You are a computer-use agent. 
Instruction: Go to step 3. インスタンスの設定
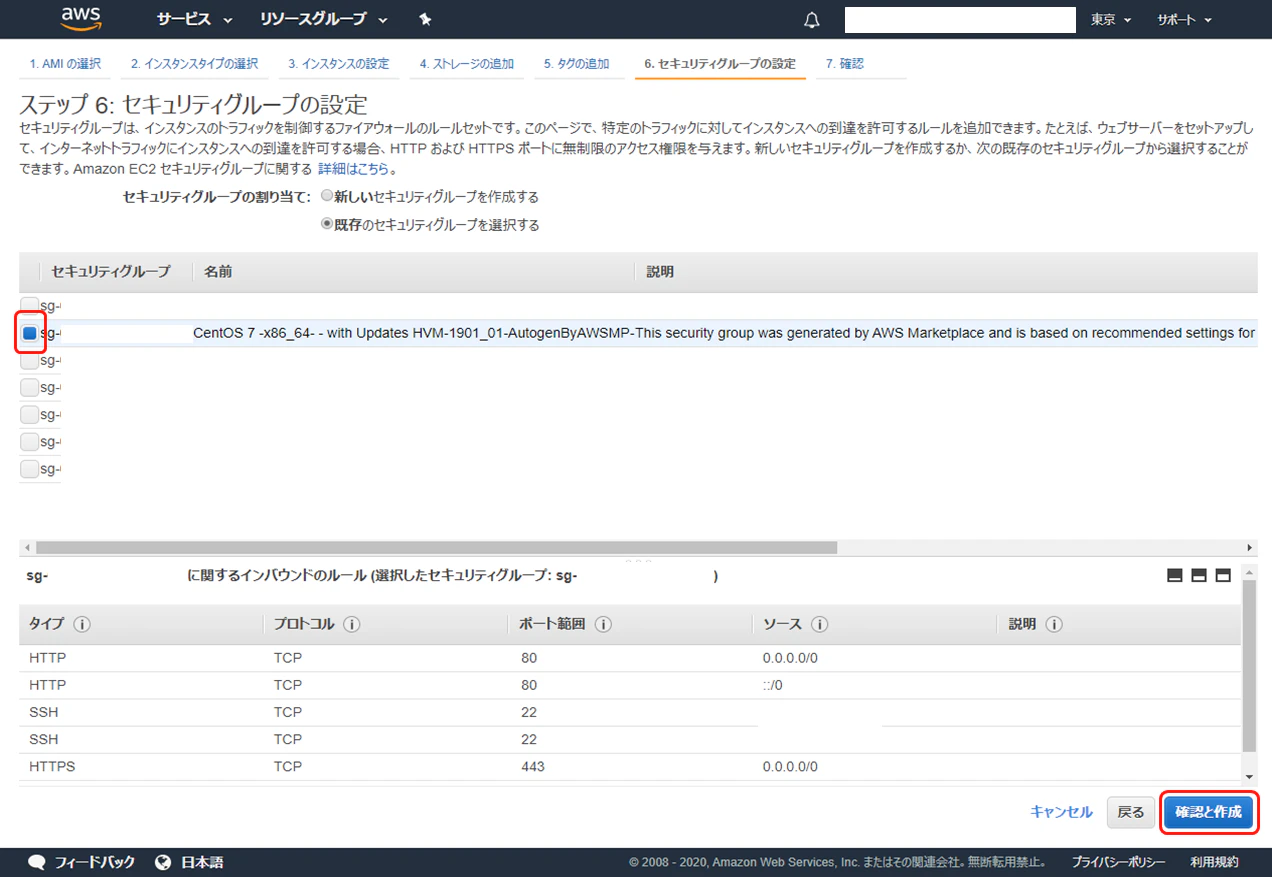coord(339,64)
